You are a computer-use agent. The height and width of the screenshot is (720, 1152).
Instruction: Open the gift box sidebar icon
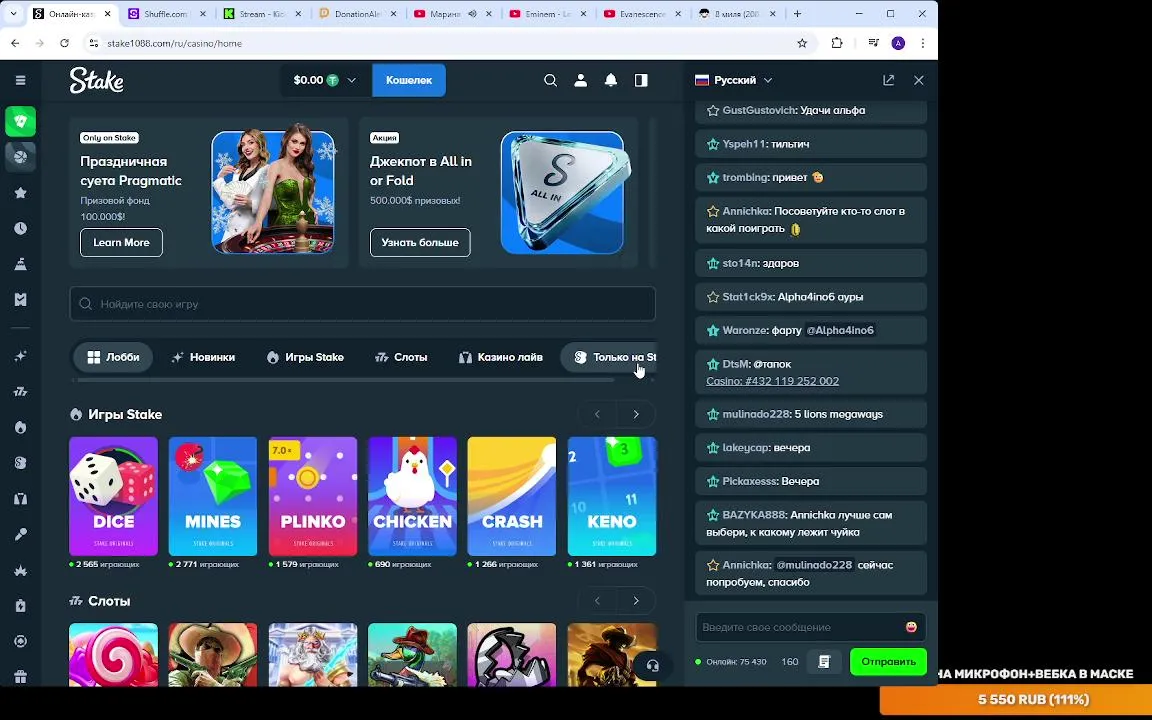(21, 677)
